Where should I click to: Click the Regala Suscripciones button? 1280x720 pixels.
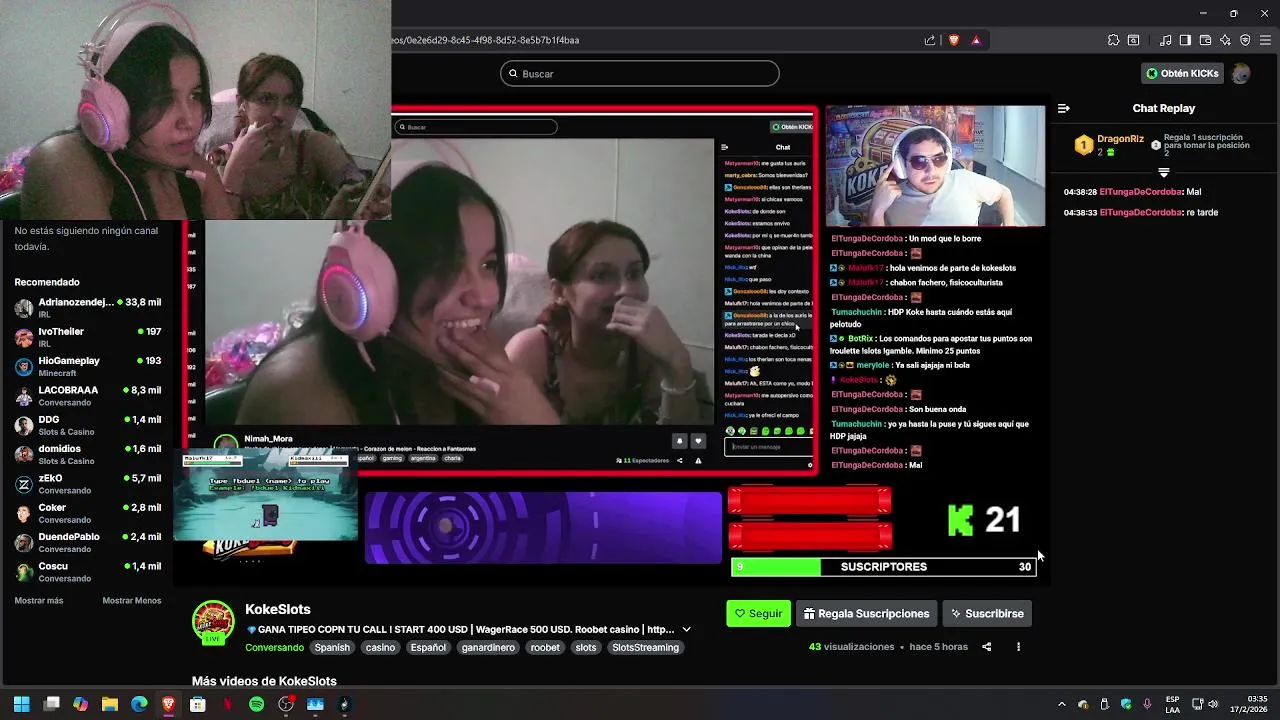pyautogui.click(x=866, y=613)
